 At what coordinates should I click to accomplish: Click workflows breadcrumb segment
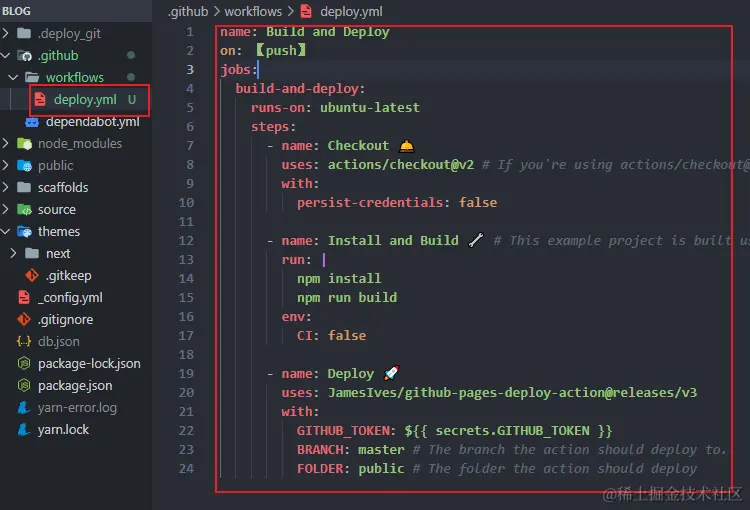[x=254, y=11]
